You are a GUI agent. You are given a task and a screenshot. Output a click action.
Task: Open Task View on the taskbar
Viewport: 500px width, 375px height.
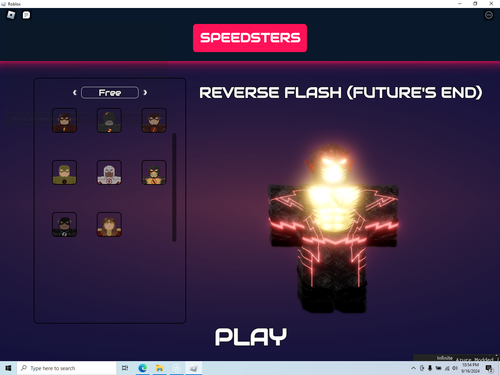tap(125, 368)
